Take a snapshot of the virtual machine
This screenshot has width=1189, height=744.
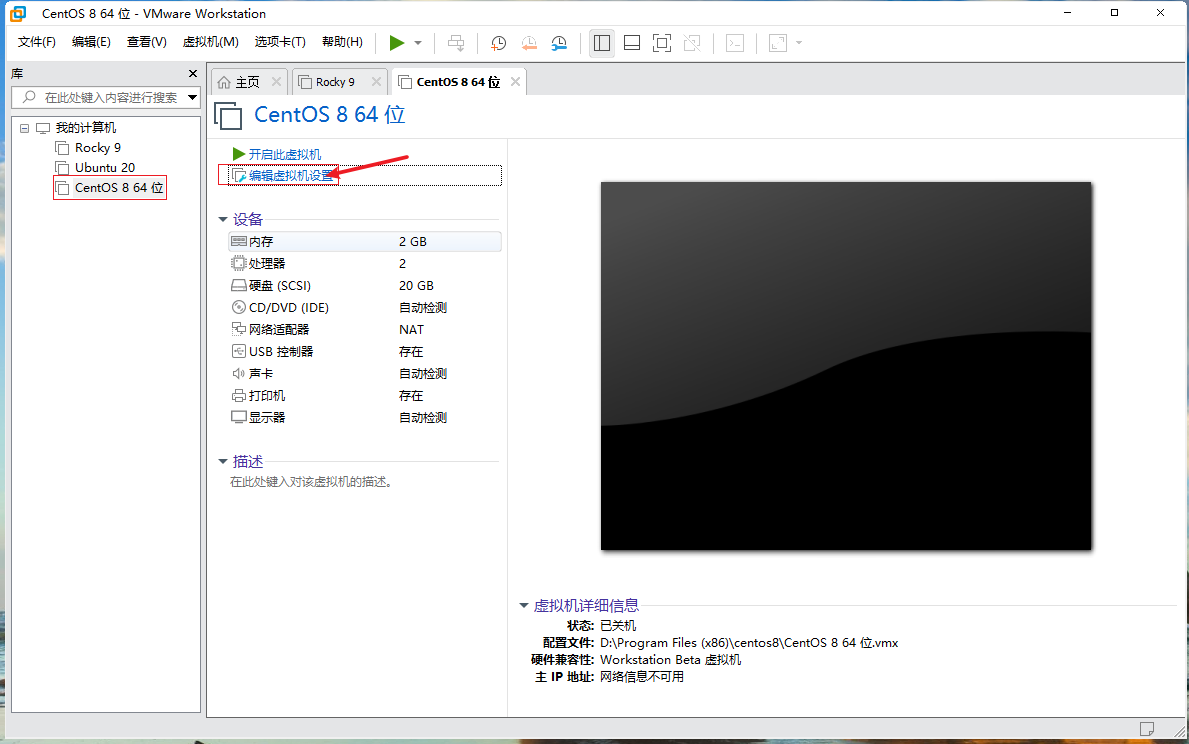498,43
